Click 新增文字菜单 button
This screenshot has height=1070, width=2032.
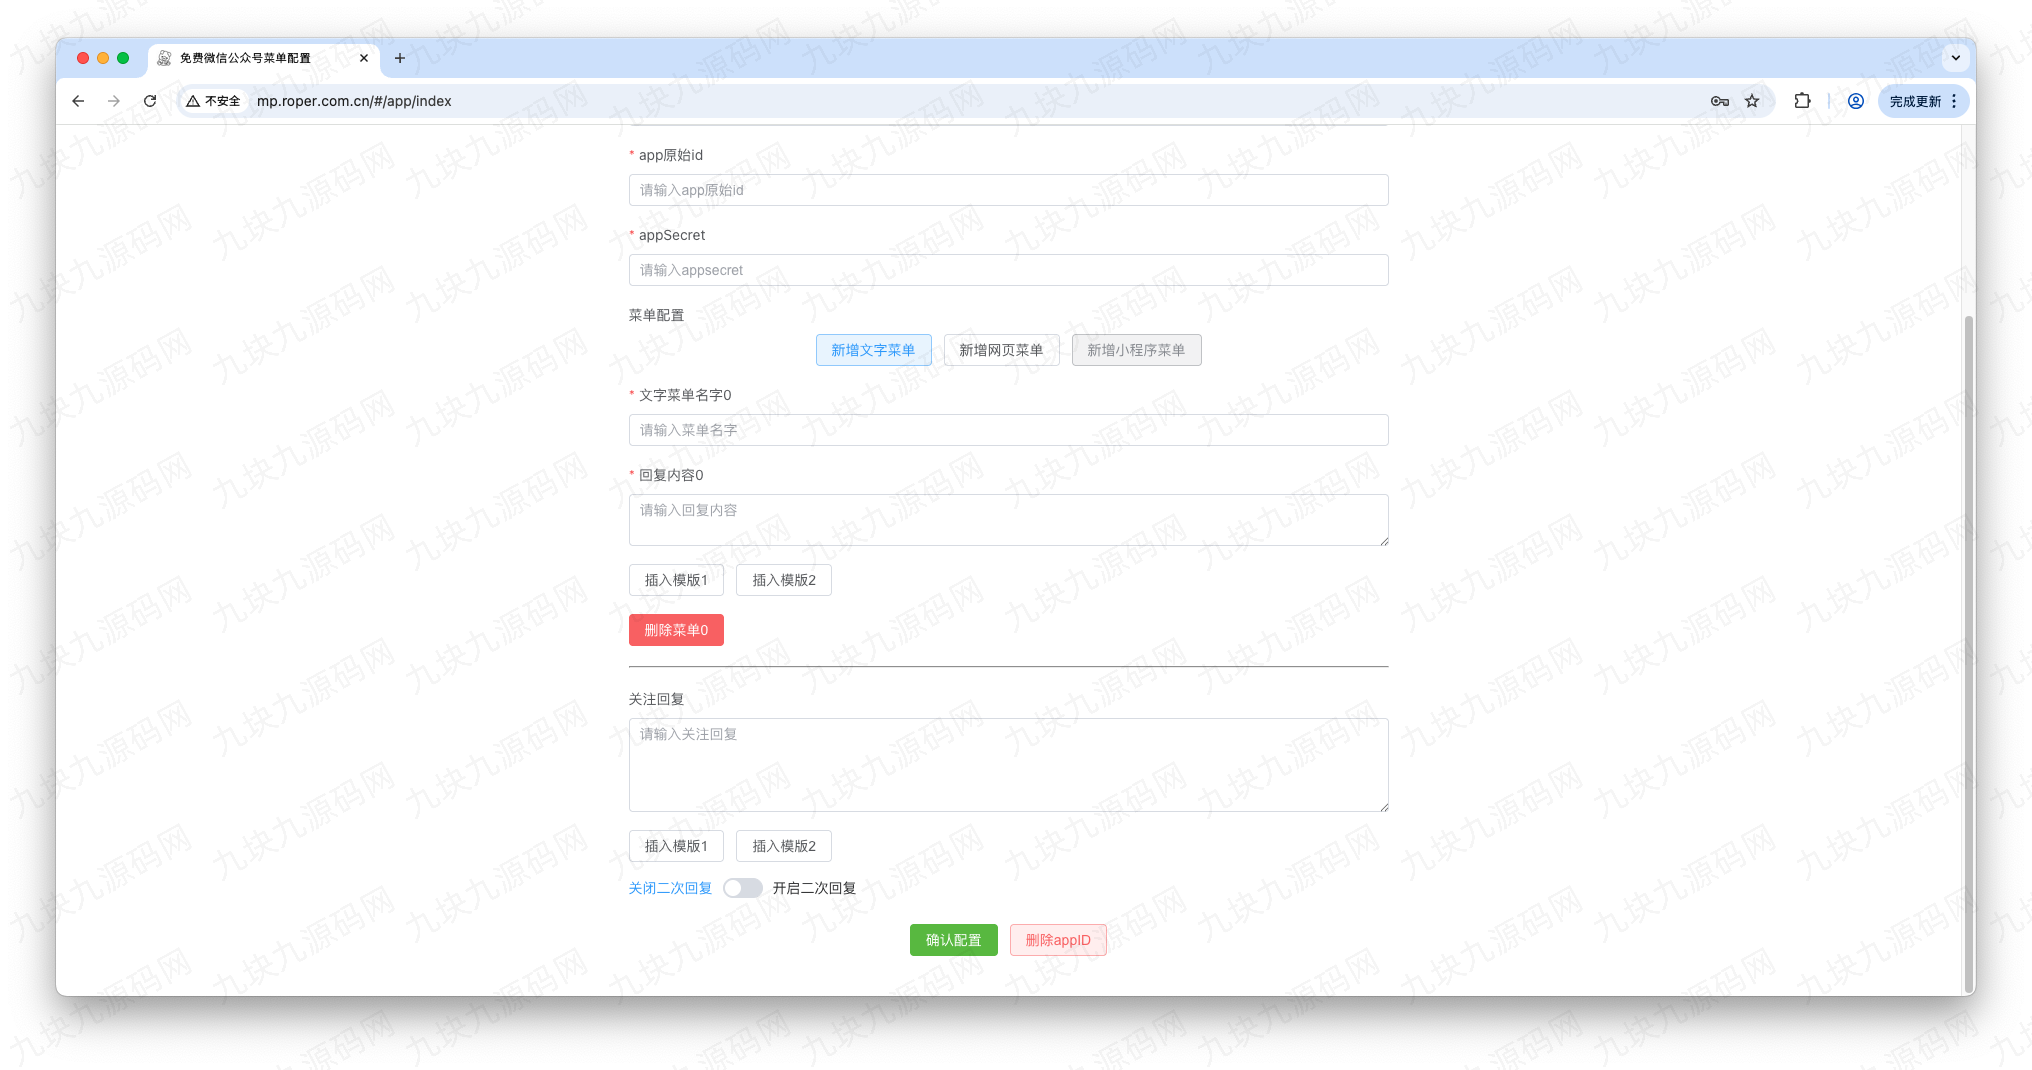click(x=873, y=350)
